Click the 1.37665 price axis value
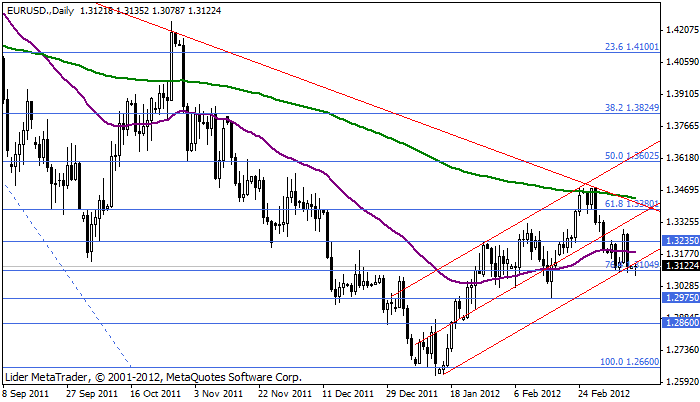This screenshot has height=402, width=700. click(x=682, y=126)
